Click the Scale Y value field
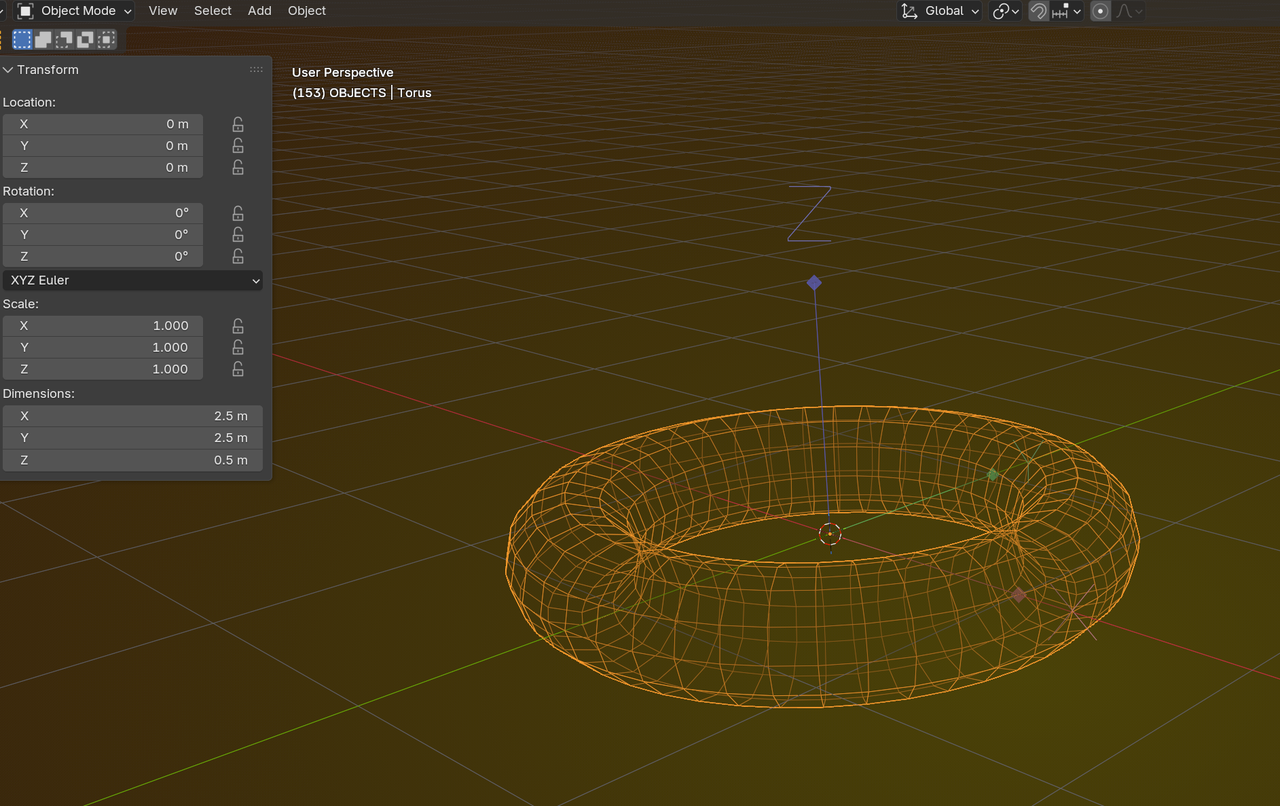This screenshot has width=1280, height=806. pos(103,348)
